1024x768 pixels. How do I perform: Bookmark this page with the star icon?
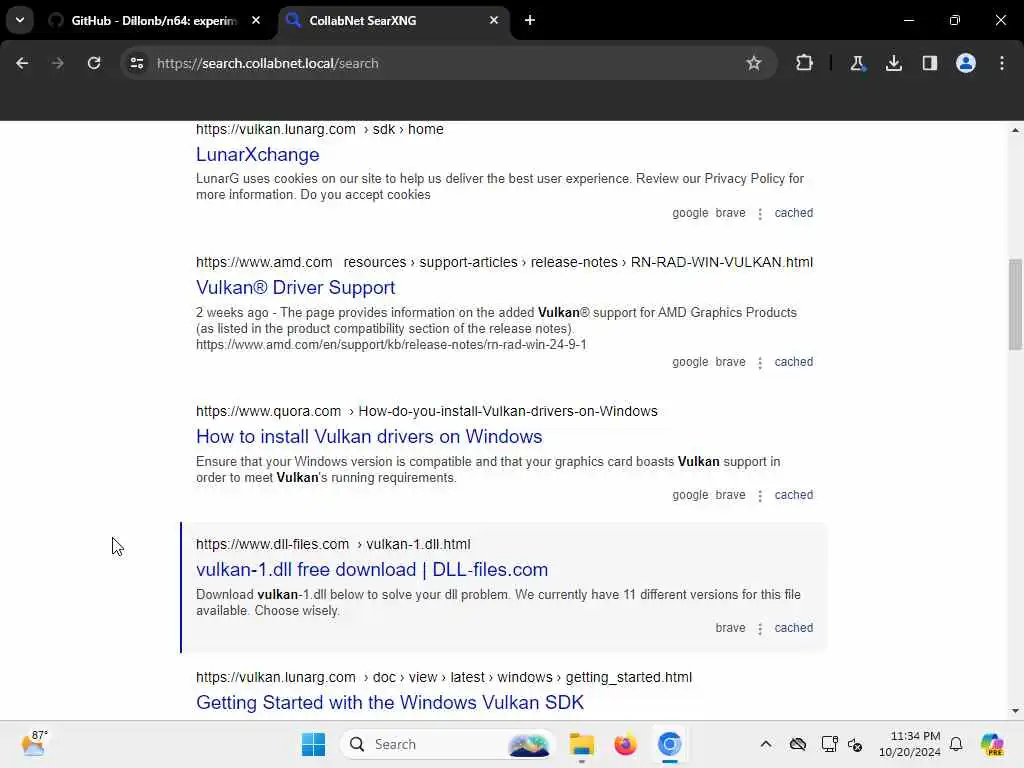(754, 63)
